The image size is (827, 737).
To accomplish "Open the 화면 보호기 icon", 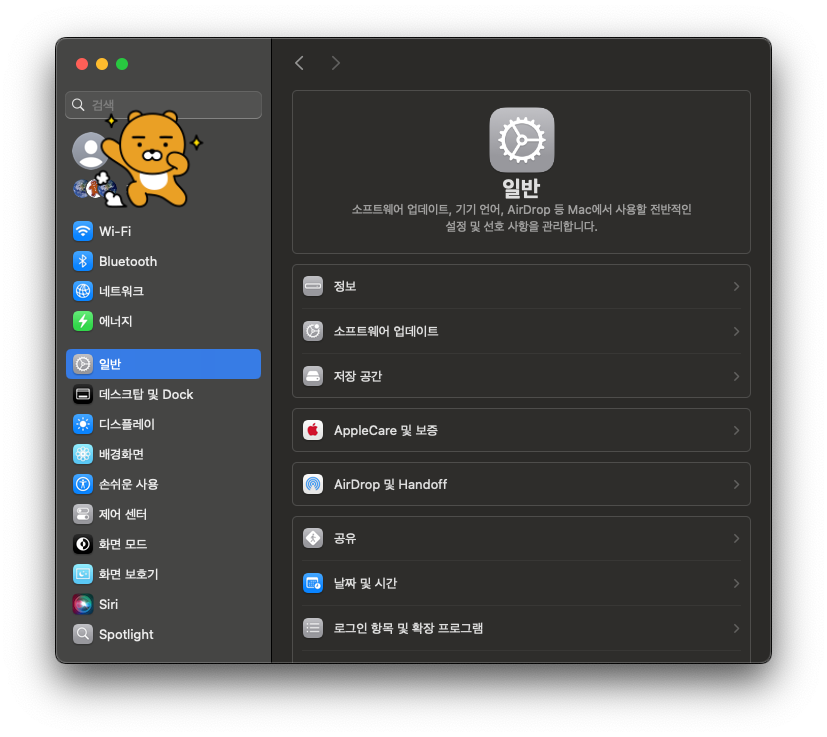I will 83,574.
